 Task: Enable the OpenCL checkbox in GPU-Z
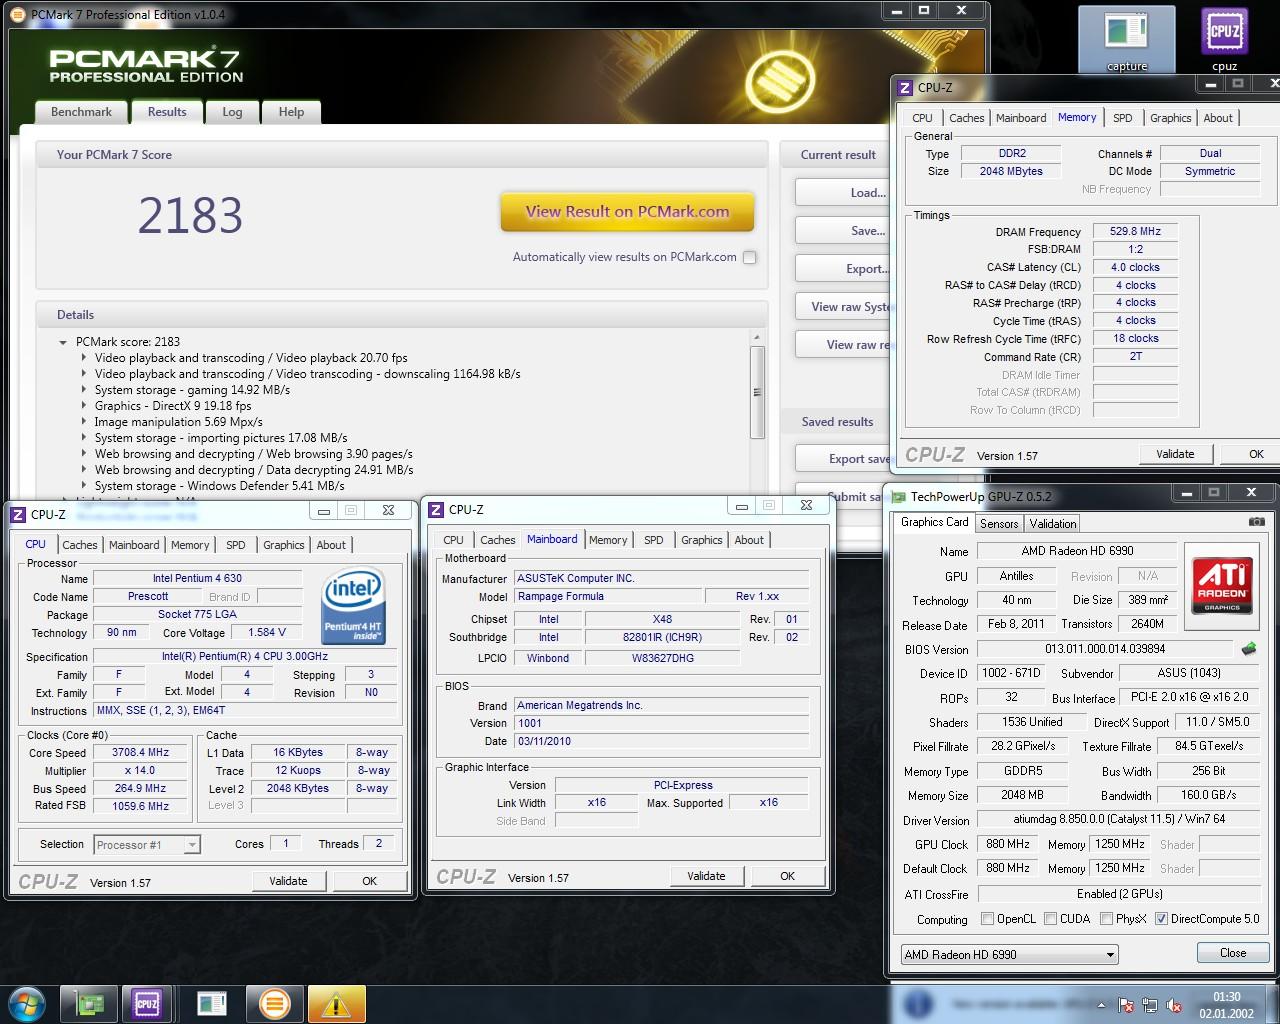point(987,918)
